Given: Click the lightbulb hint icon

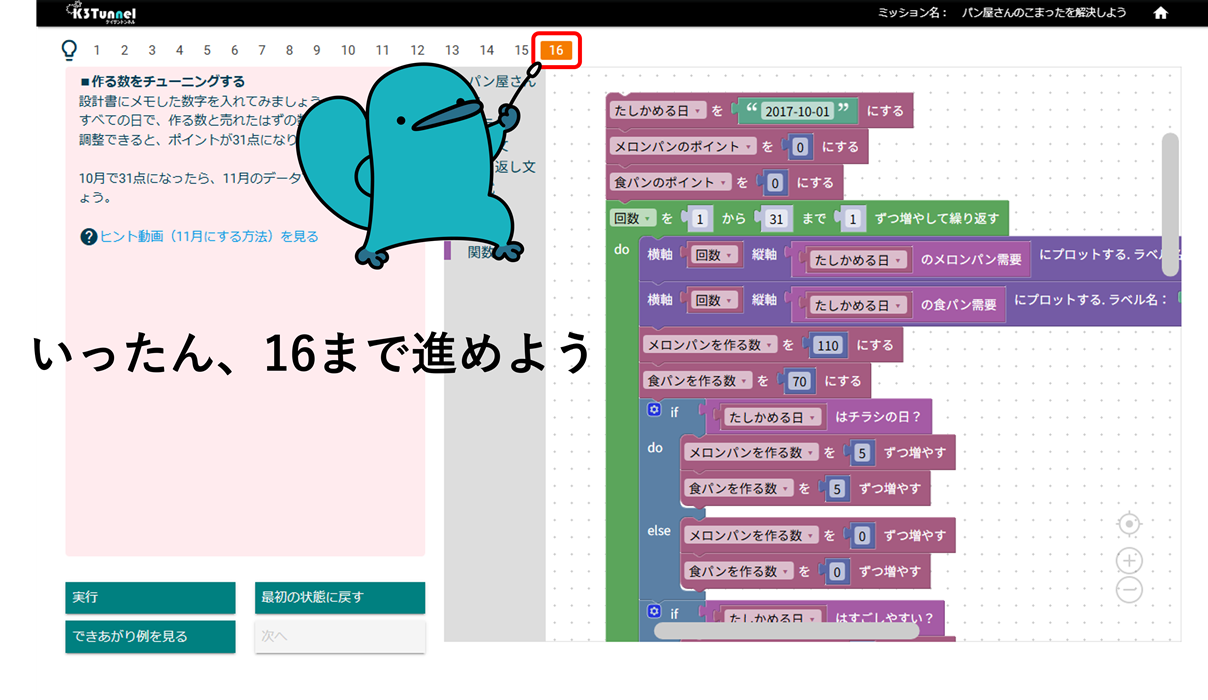Looking at the screenshot, I should (x=69, y=50).
